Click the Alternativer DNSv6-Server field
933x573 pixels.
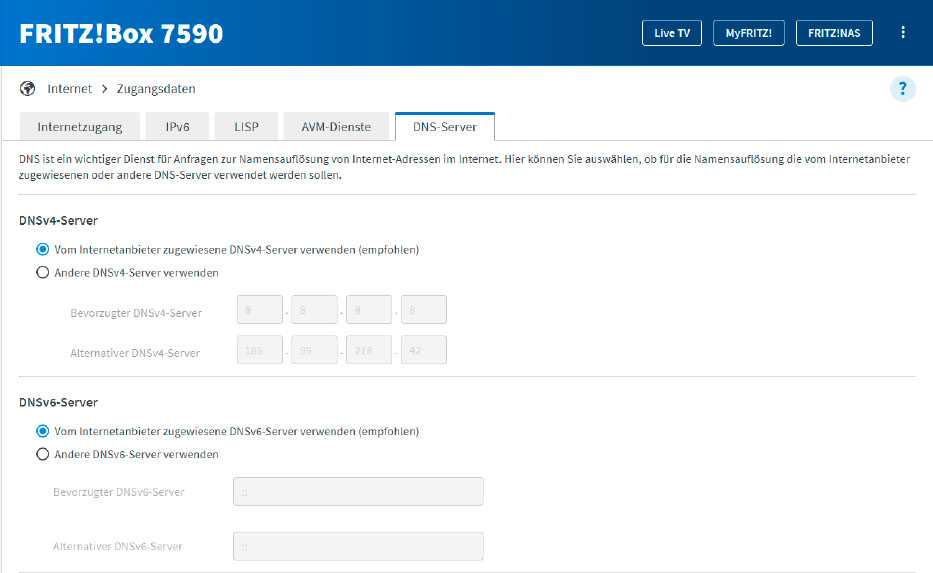[358, 546]
